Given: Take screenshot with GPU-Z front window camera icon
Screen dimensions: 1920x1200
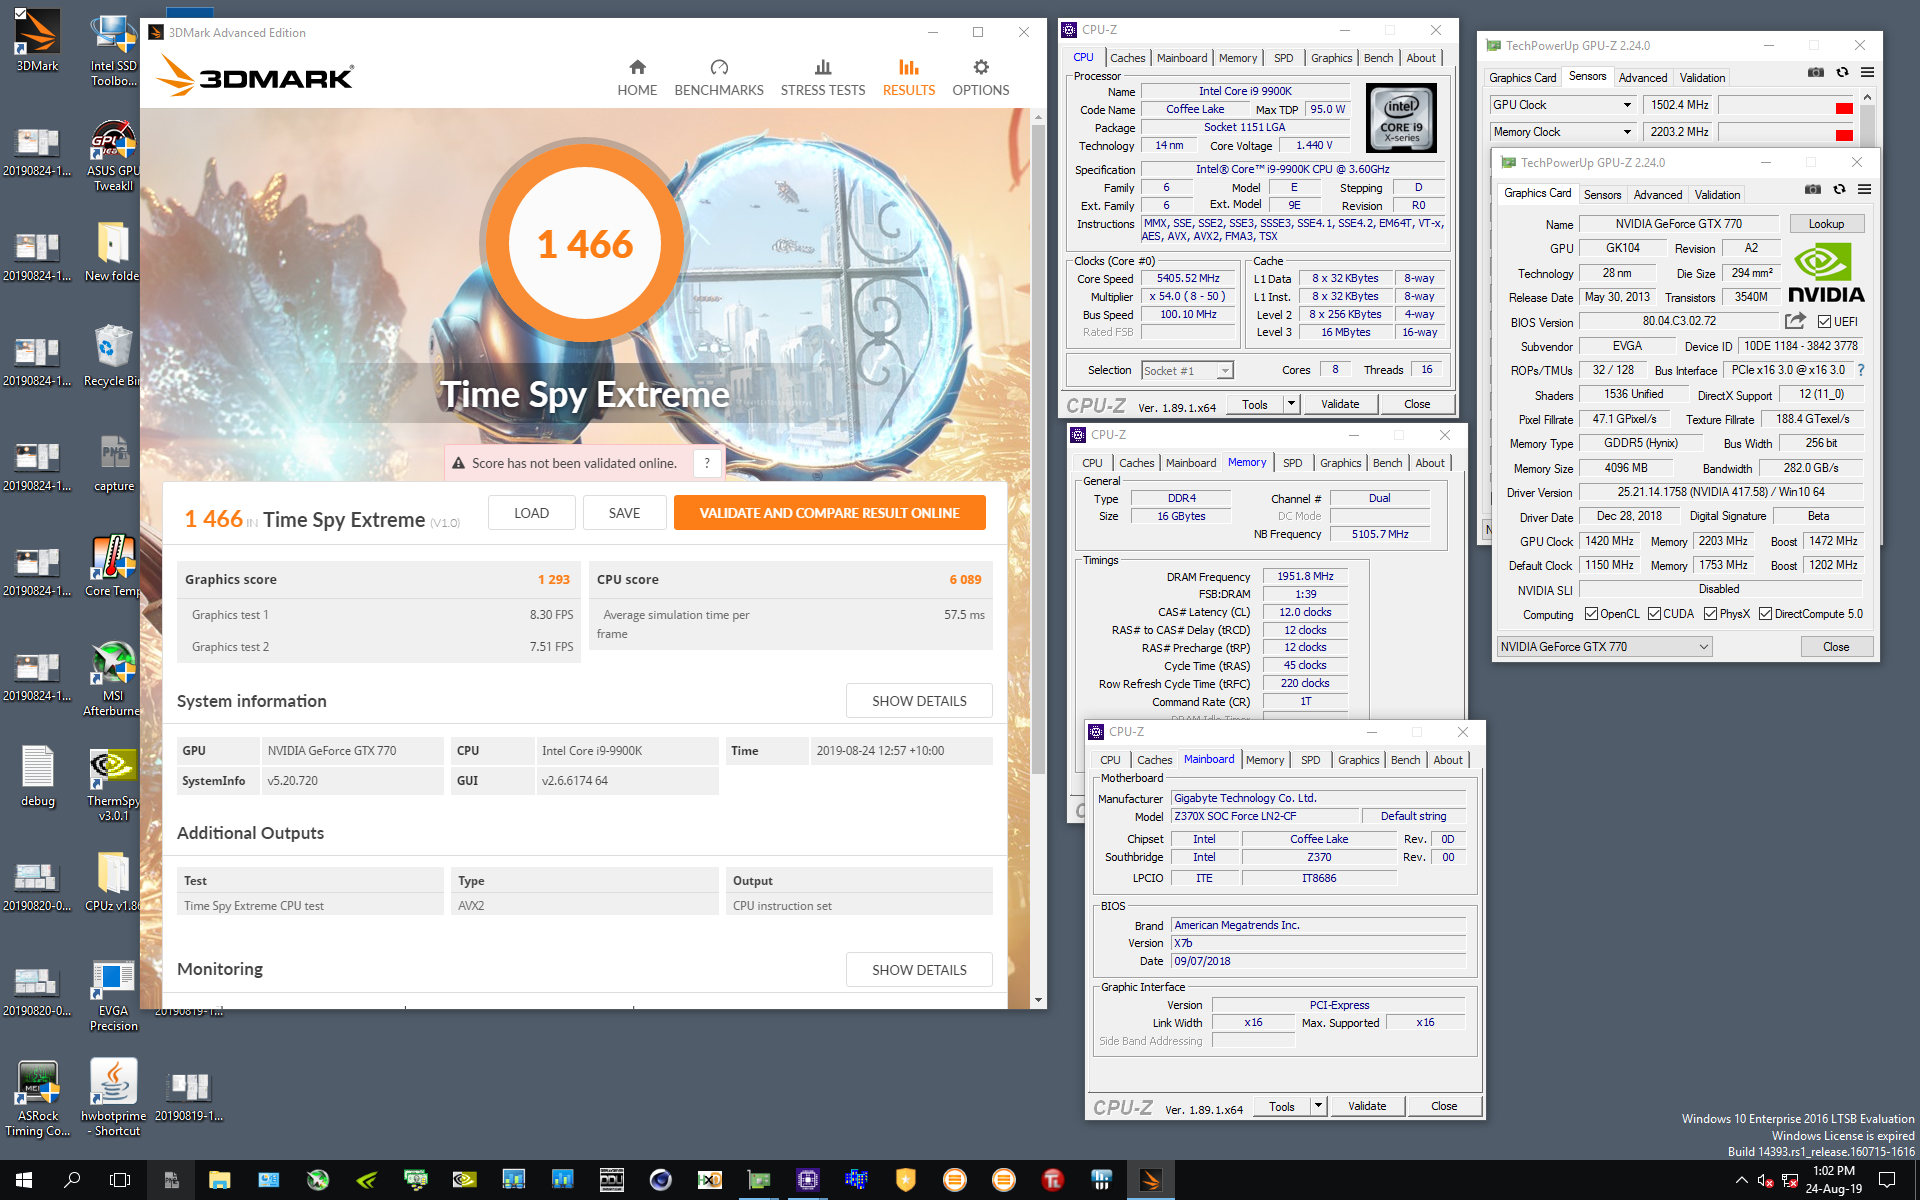Looking at the screenshot, I should [x=1813, y=189].
